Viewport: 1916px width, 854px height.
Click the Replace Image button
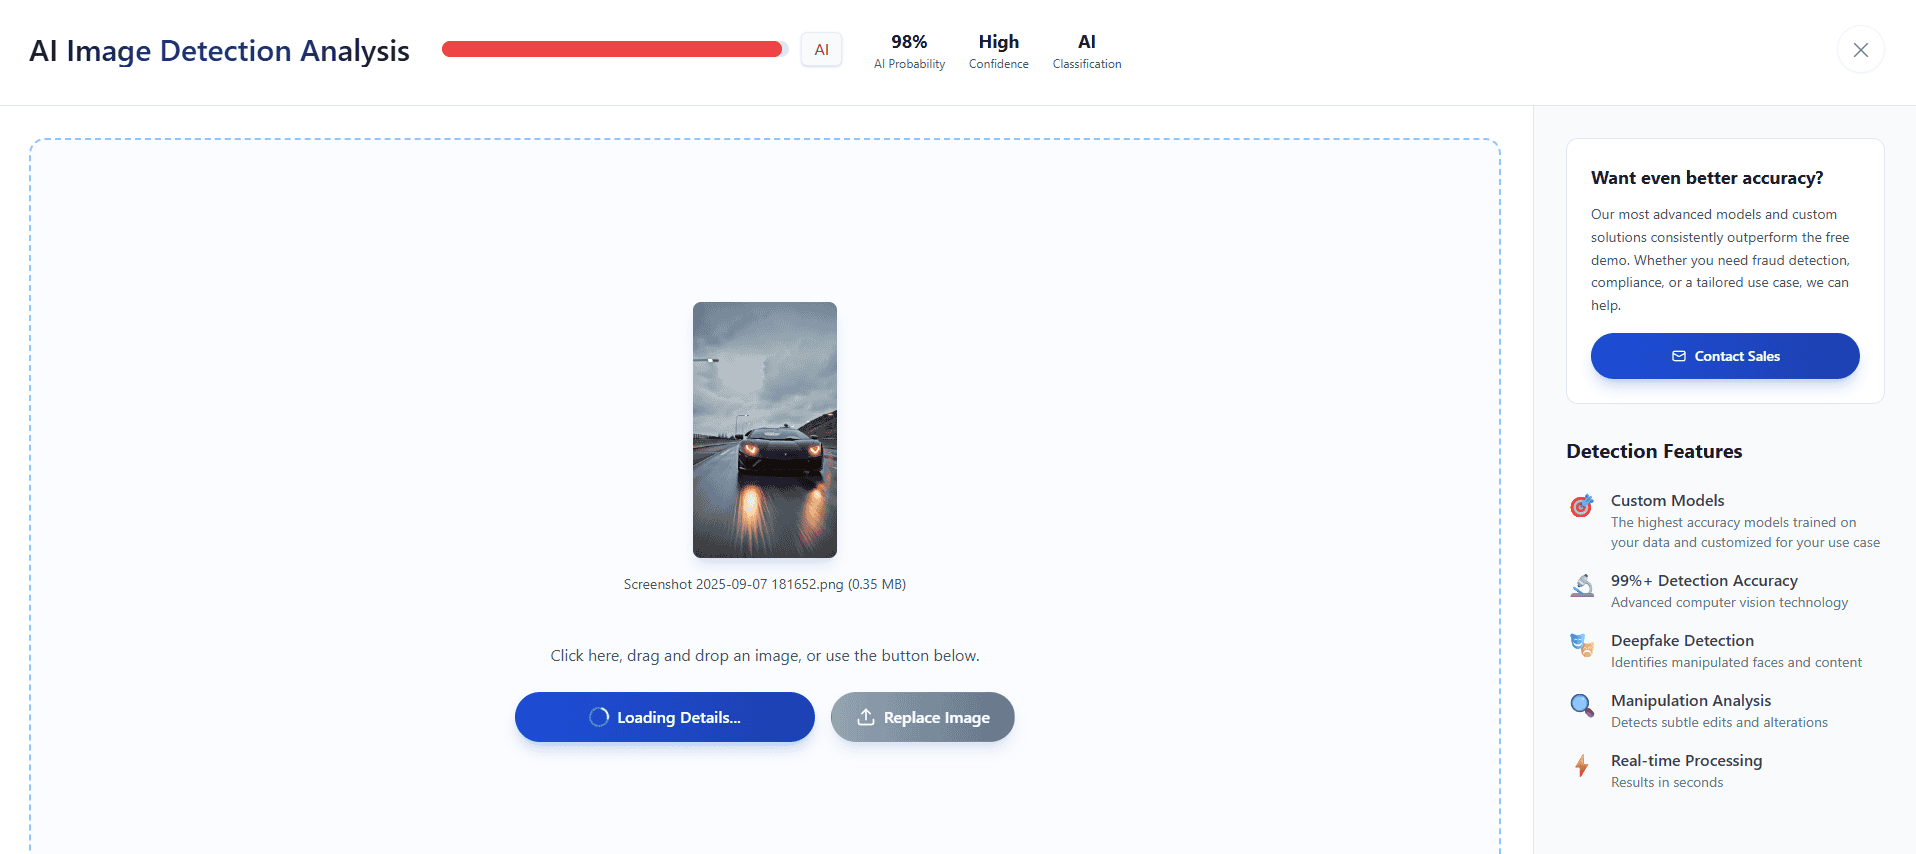click(922, 717)
